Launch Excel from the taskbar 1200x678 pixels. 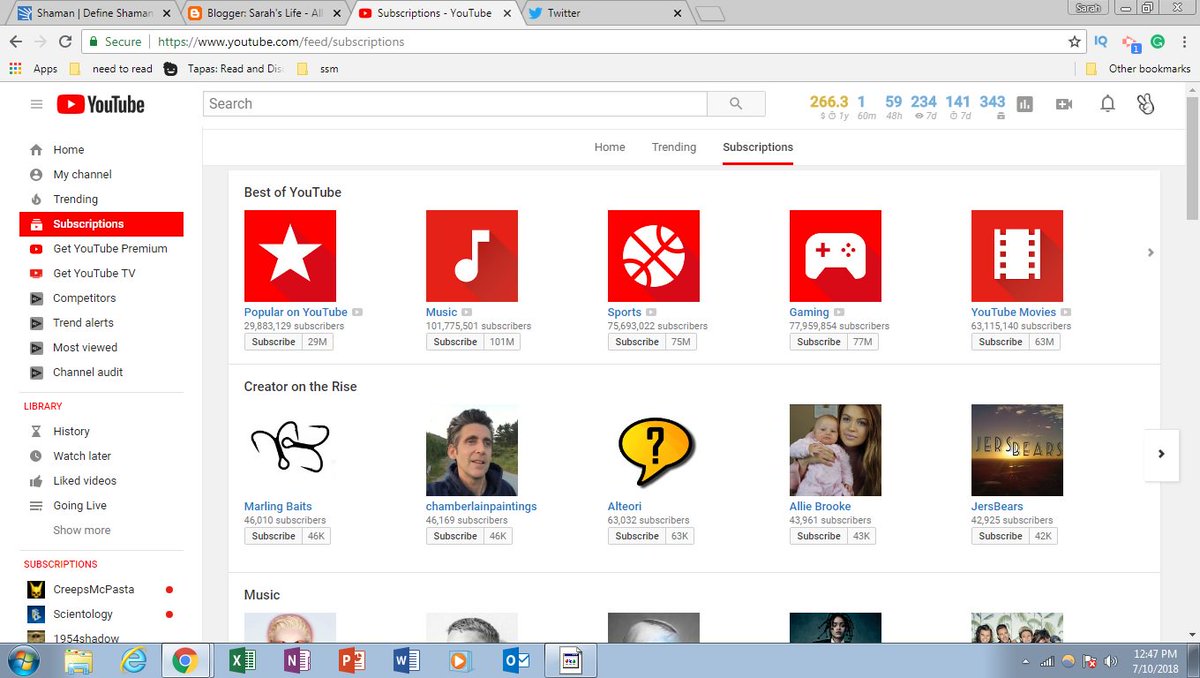click(x=242, y=661)
